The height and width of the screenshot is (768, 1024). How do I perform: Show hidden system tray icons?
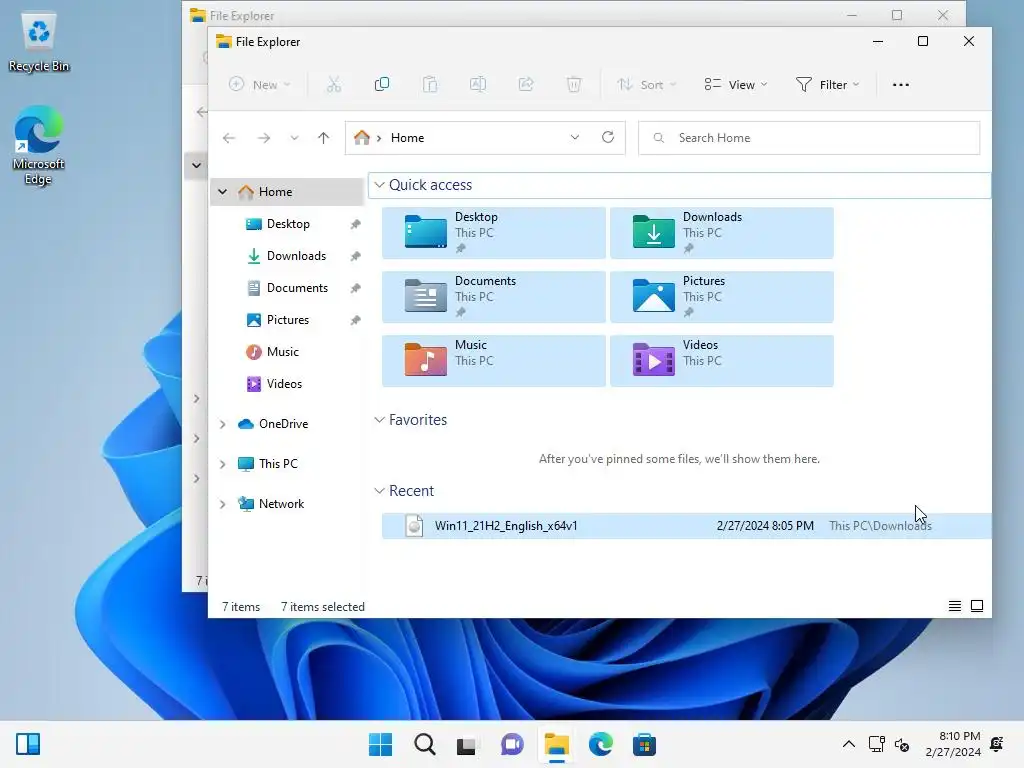848,744
